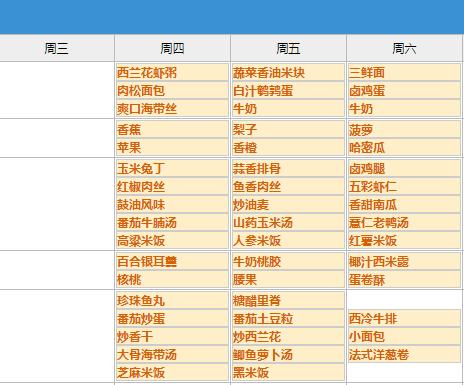
Task: Select the 牛奶桃胶 snack item
Action: pos(288,261)
